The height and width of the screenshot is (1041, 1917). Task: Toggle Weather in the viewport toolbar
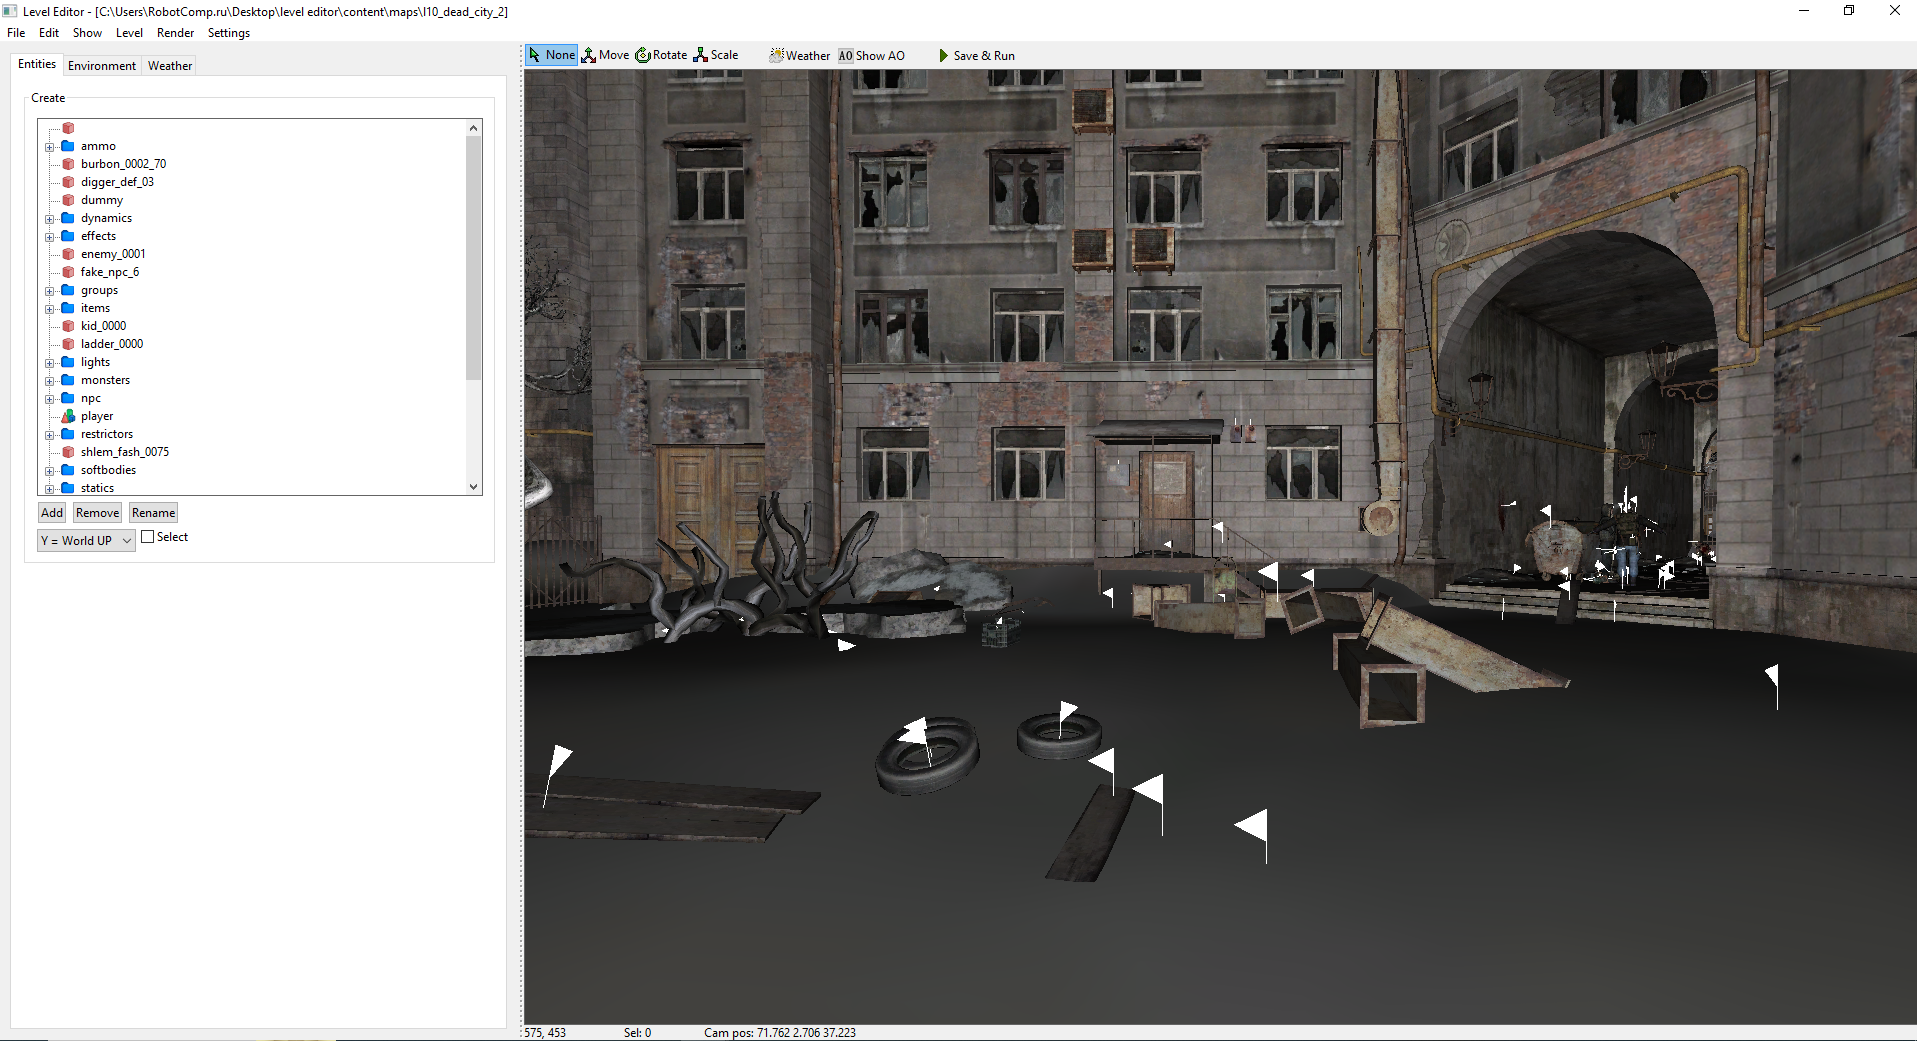[x=799, y=56]
